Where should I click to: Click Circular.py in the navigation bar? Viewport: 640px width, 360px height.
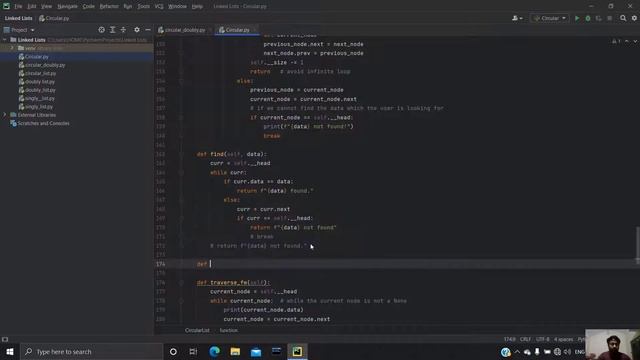coord(54,18)
